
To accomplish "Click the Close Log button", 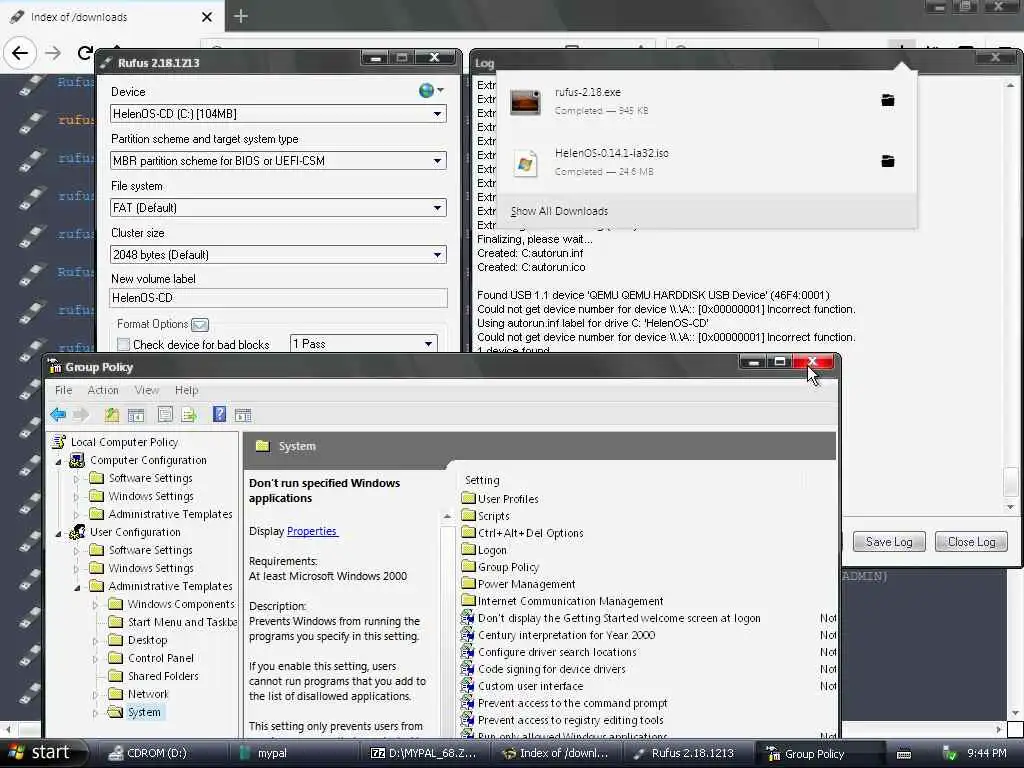I will pyautogui.click(x=971, y=541).
